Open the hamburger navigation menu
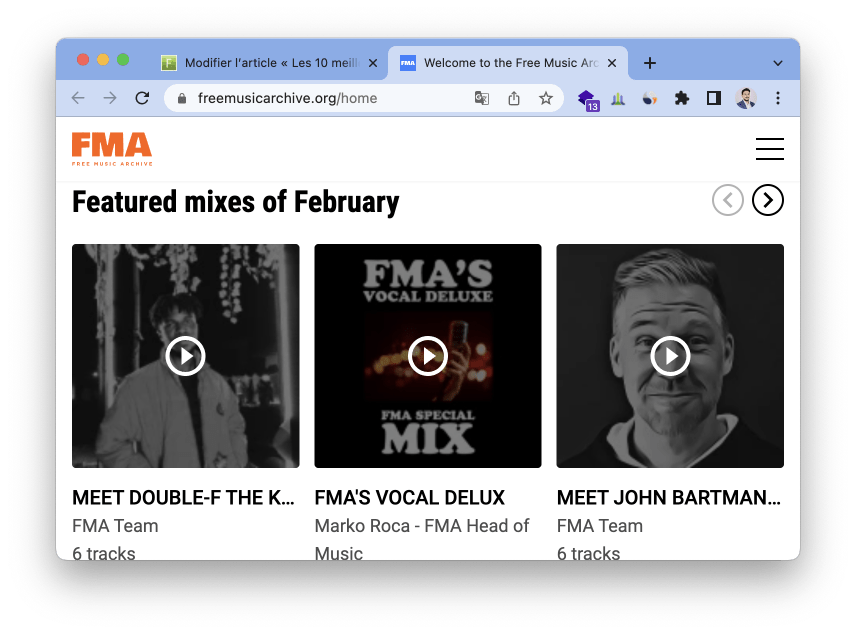The image size is (856, 634). pyautogui.click(x=770, y=149)
